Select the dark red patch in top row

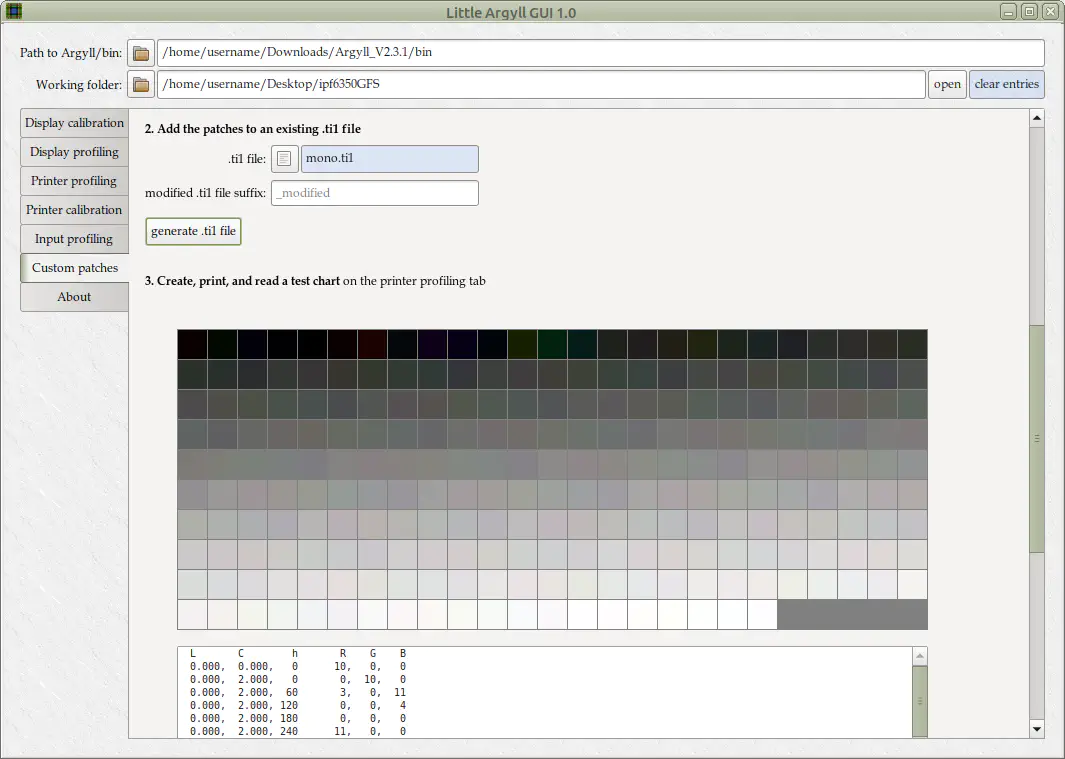pos(372,345)
